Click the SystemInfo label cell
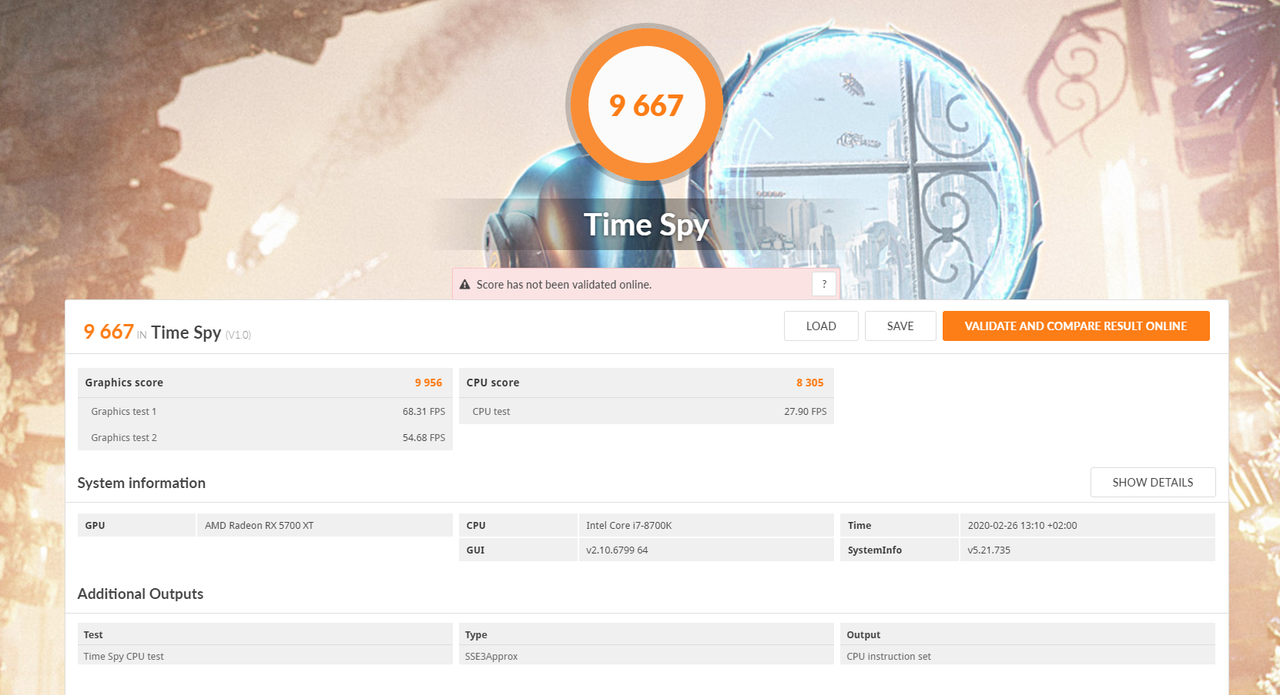 pos(899,550)
